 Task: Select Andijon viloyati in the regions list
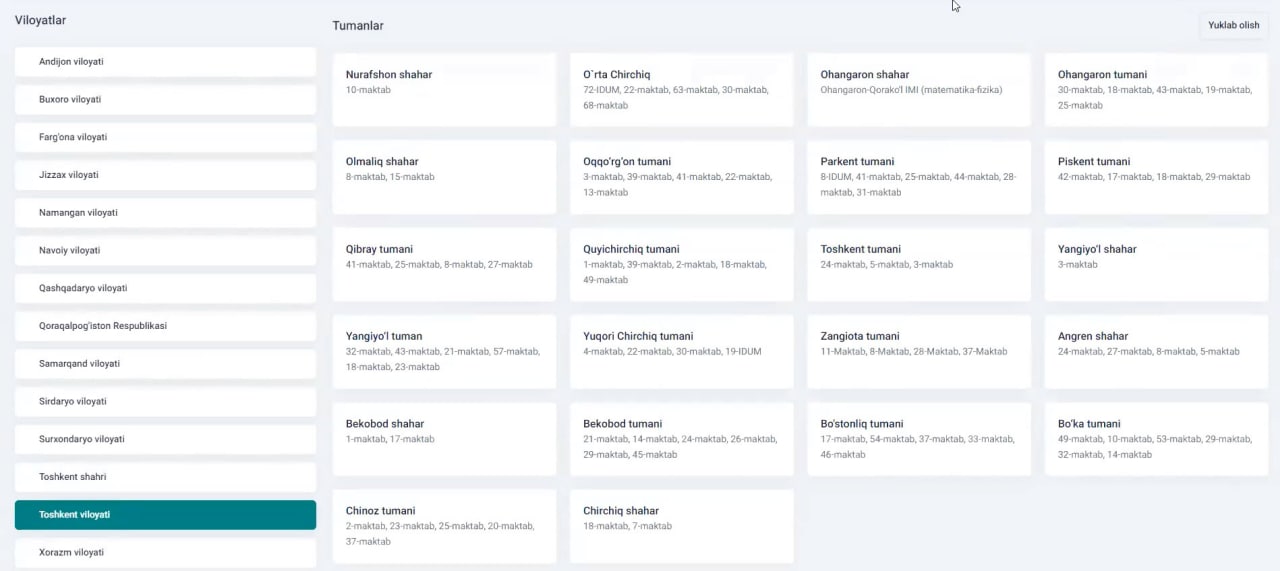tap(165, 62)
